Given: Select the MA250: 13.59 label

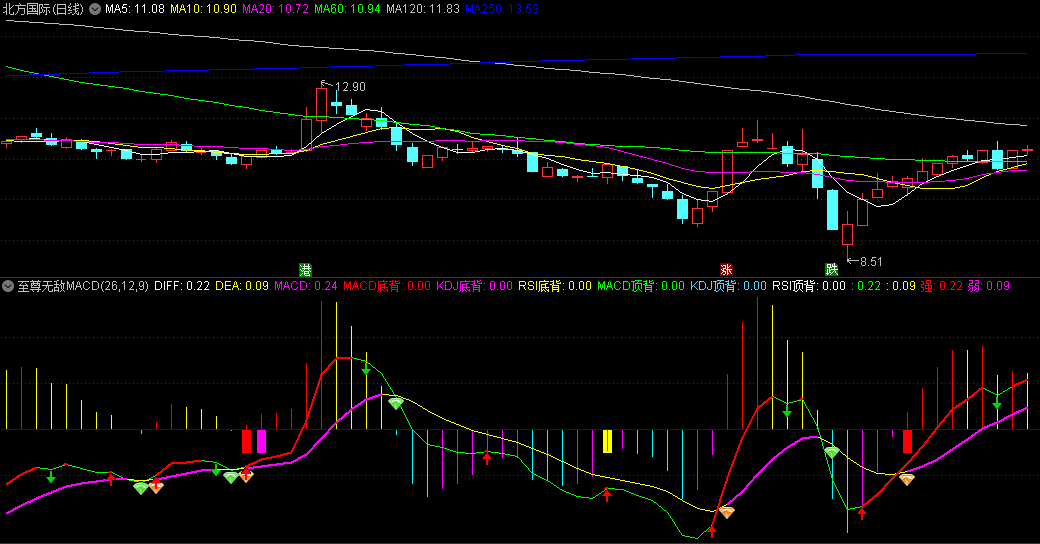Looking at the screenshot, I should pos(501,9).
